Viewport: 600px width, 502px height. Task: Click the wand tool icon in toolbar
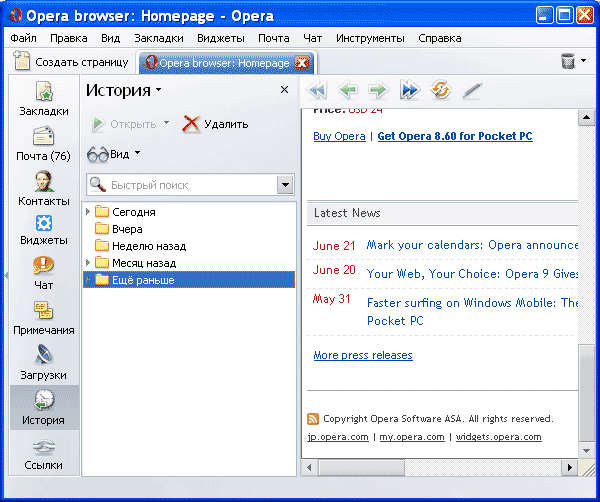472,91
